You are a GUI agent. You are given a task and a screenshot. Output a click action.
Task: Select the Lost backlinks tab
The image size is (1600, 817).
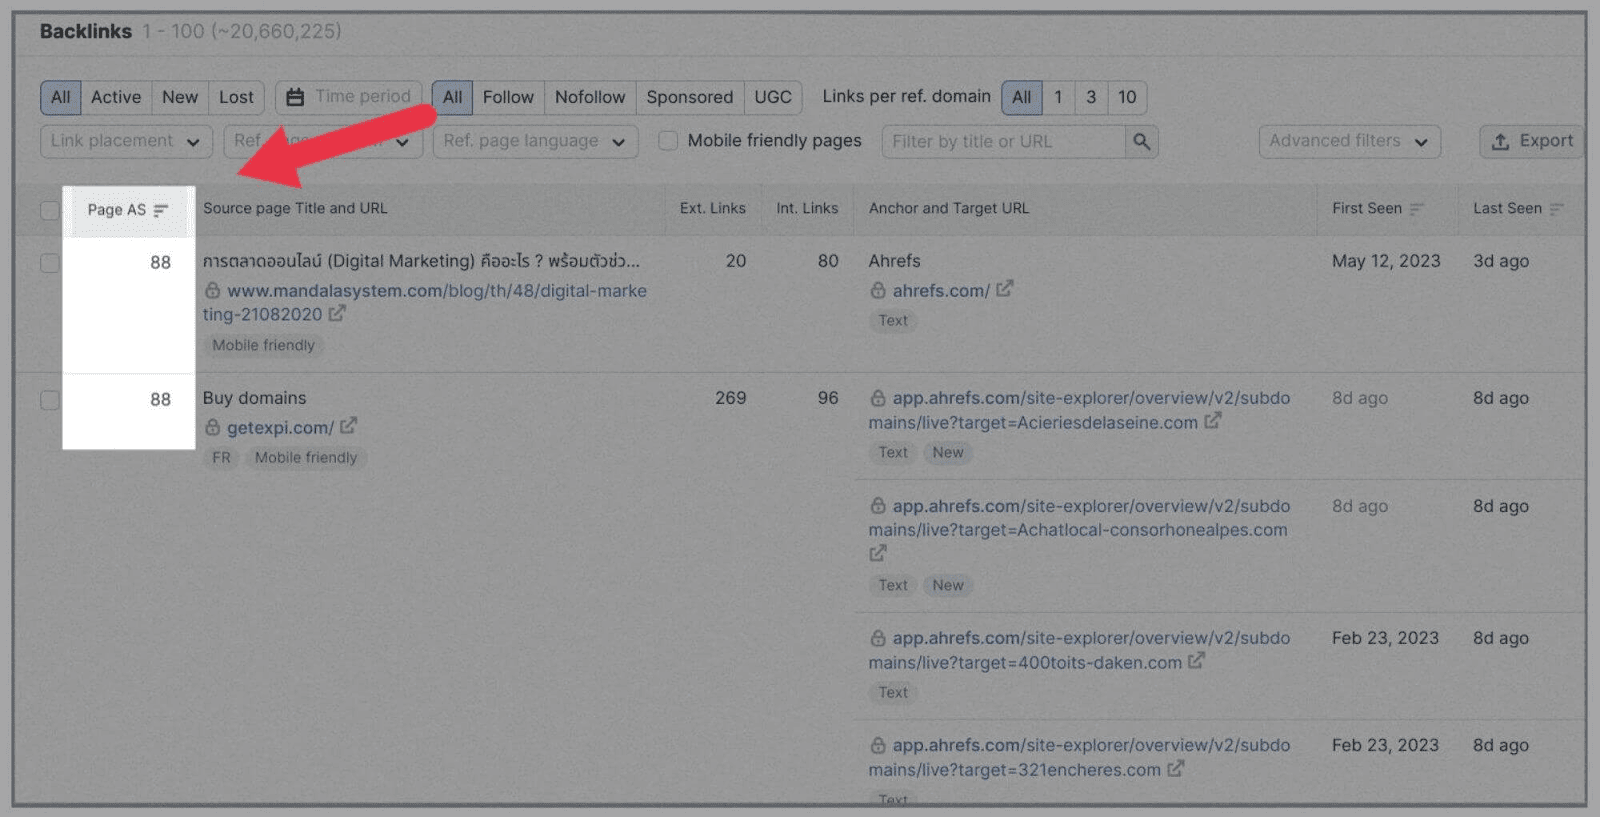click(x=236, y=97)
